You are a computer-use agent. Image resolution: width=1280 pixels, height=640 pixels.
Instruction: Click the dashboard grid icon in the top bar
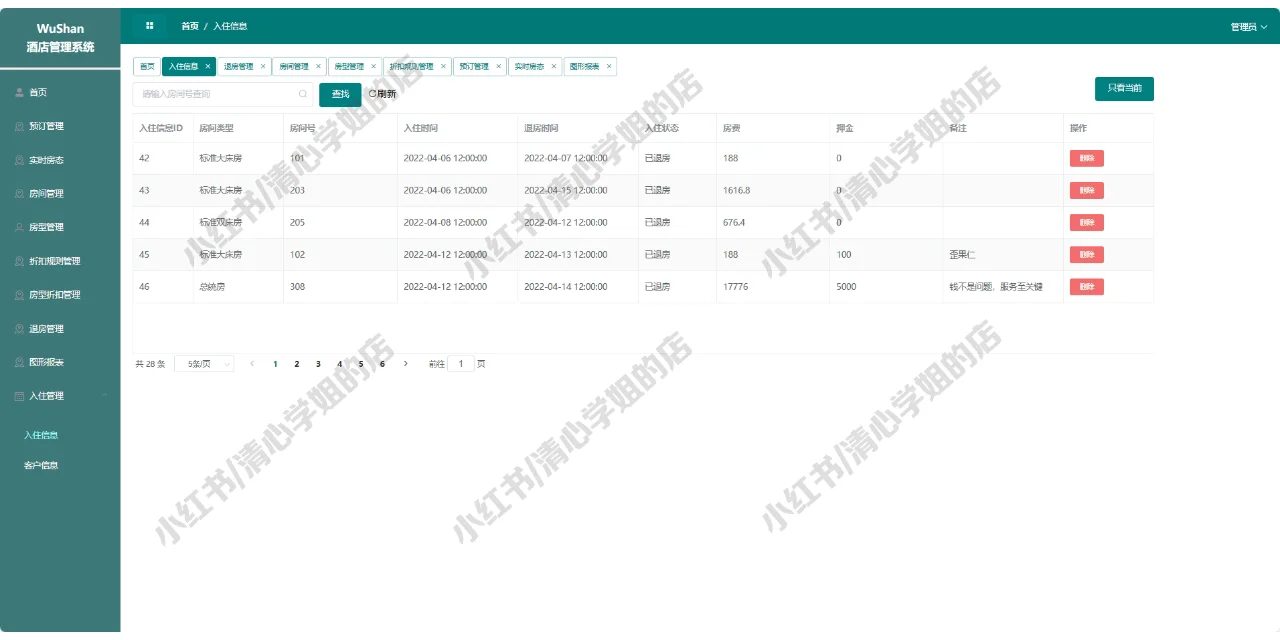pyautogui.click(x=149, y=25)
